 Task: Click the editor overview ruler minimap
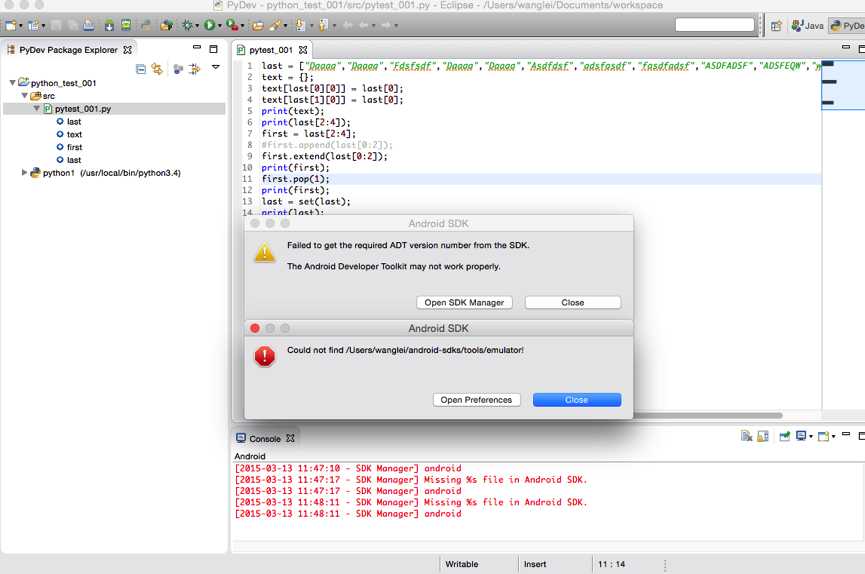(843, 84)
